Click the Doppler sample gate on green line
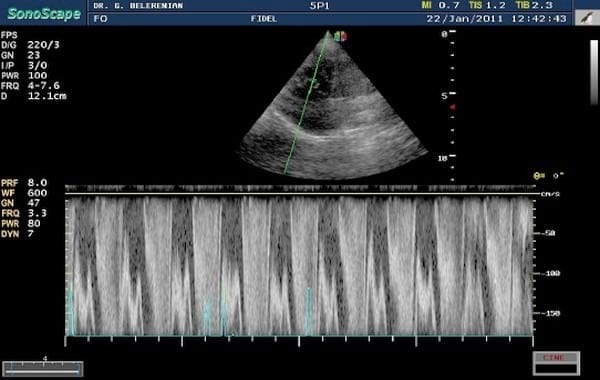This screenshot has height=380, width=600. tap(313, 83)
